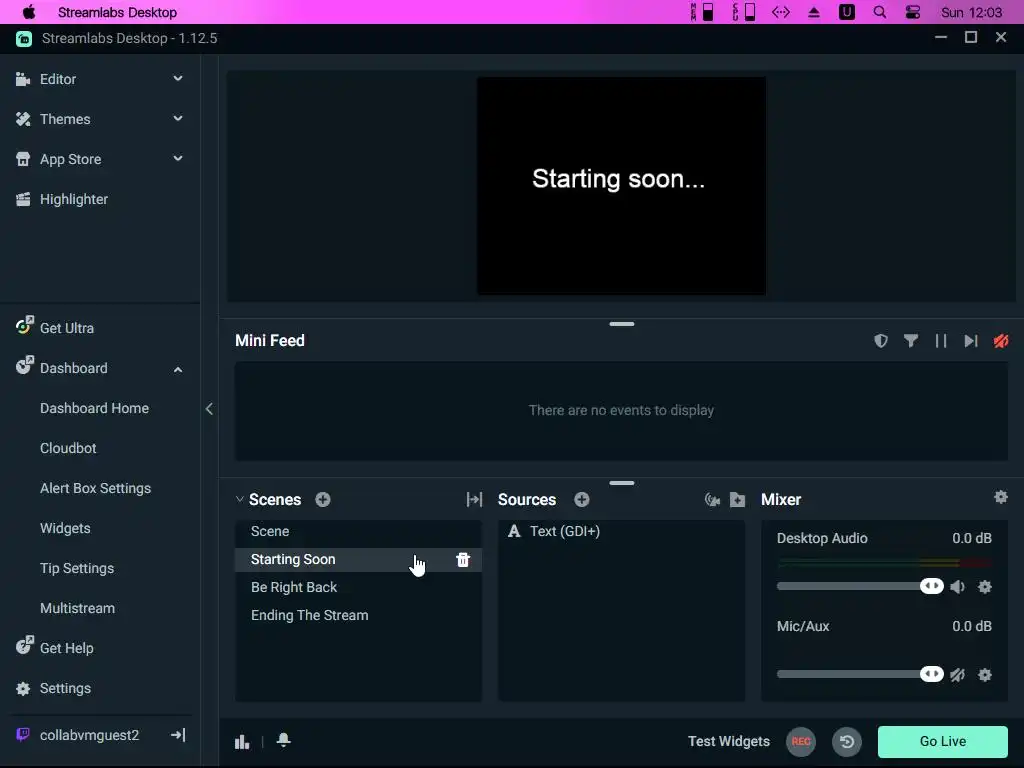Open performance stats bar chart icon
The image size is (1024, 768).
coord(242,741)
